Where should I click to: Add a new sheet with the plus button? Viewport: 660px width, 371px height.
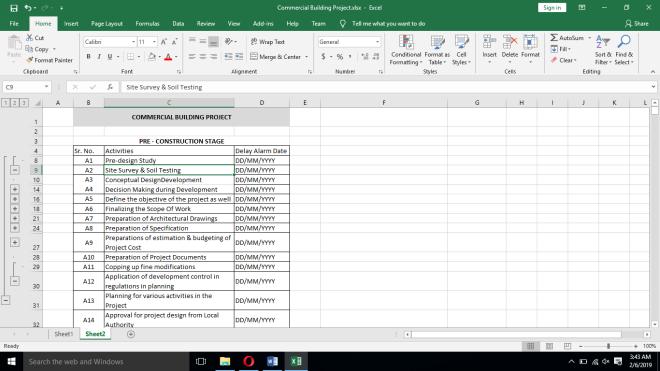[x=131, y=334]
